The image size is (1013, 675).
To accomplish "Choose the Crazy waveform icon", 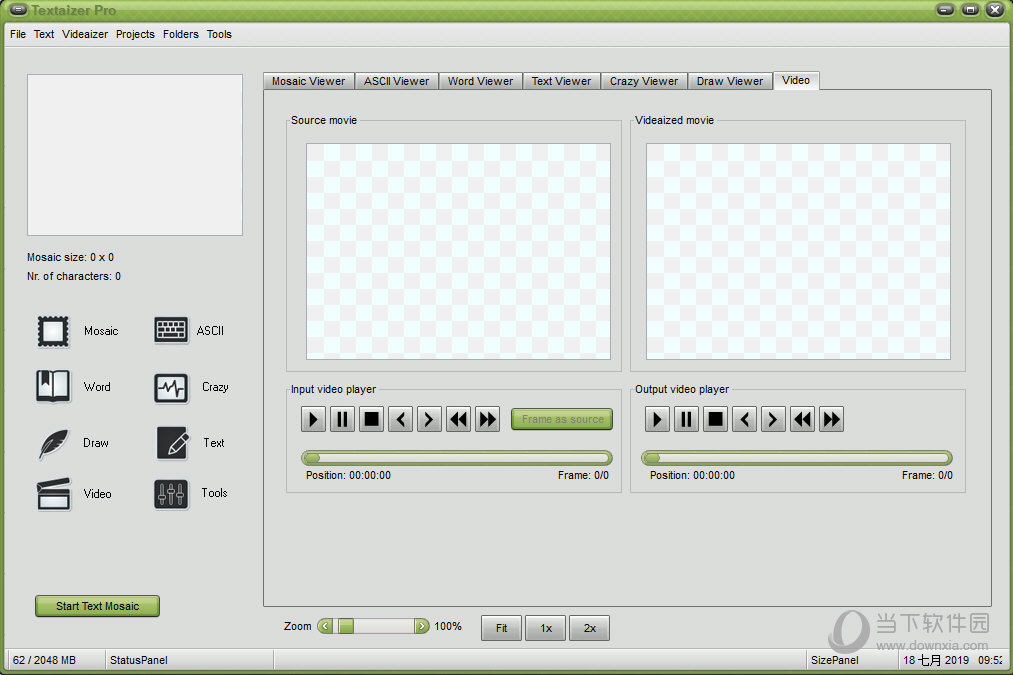I will (171, 388).
